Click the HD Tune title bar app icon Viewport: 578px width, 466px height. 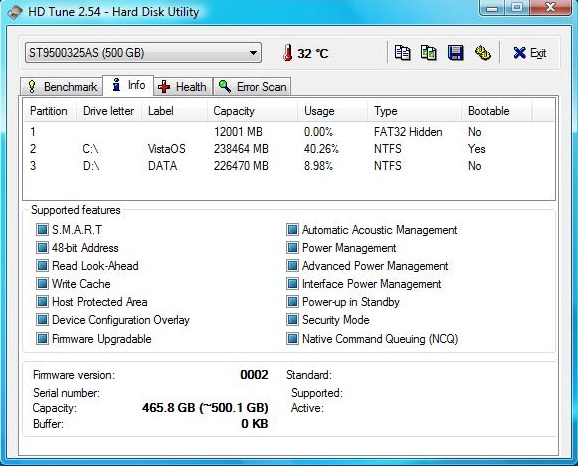15,12
